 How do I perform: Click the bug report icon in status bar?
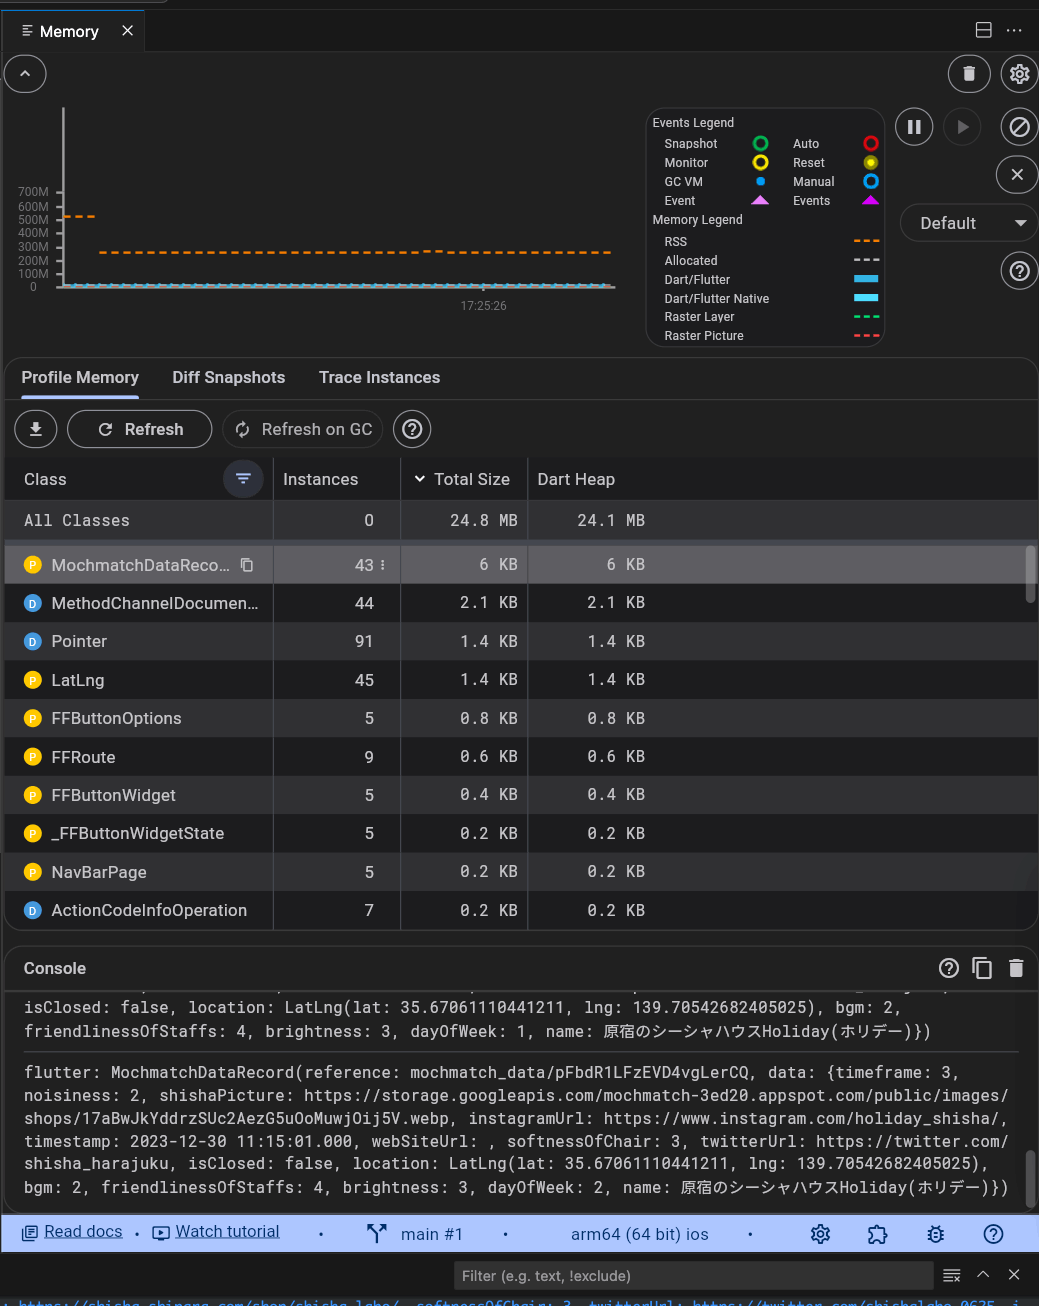coord(936,1234)
